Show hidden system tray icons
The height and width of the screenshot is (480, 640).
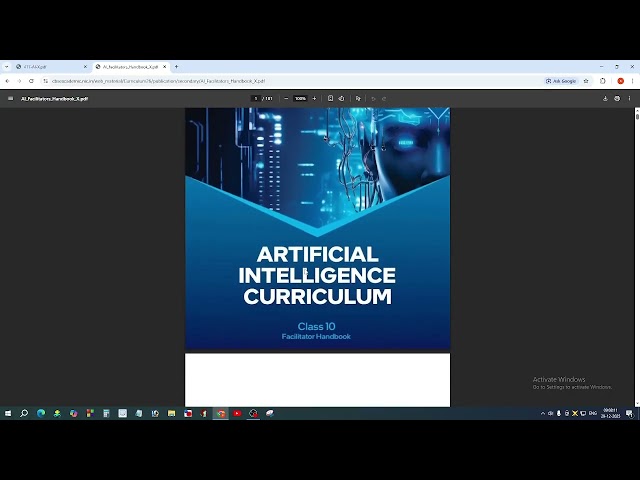coord(542,413)
